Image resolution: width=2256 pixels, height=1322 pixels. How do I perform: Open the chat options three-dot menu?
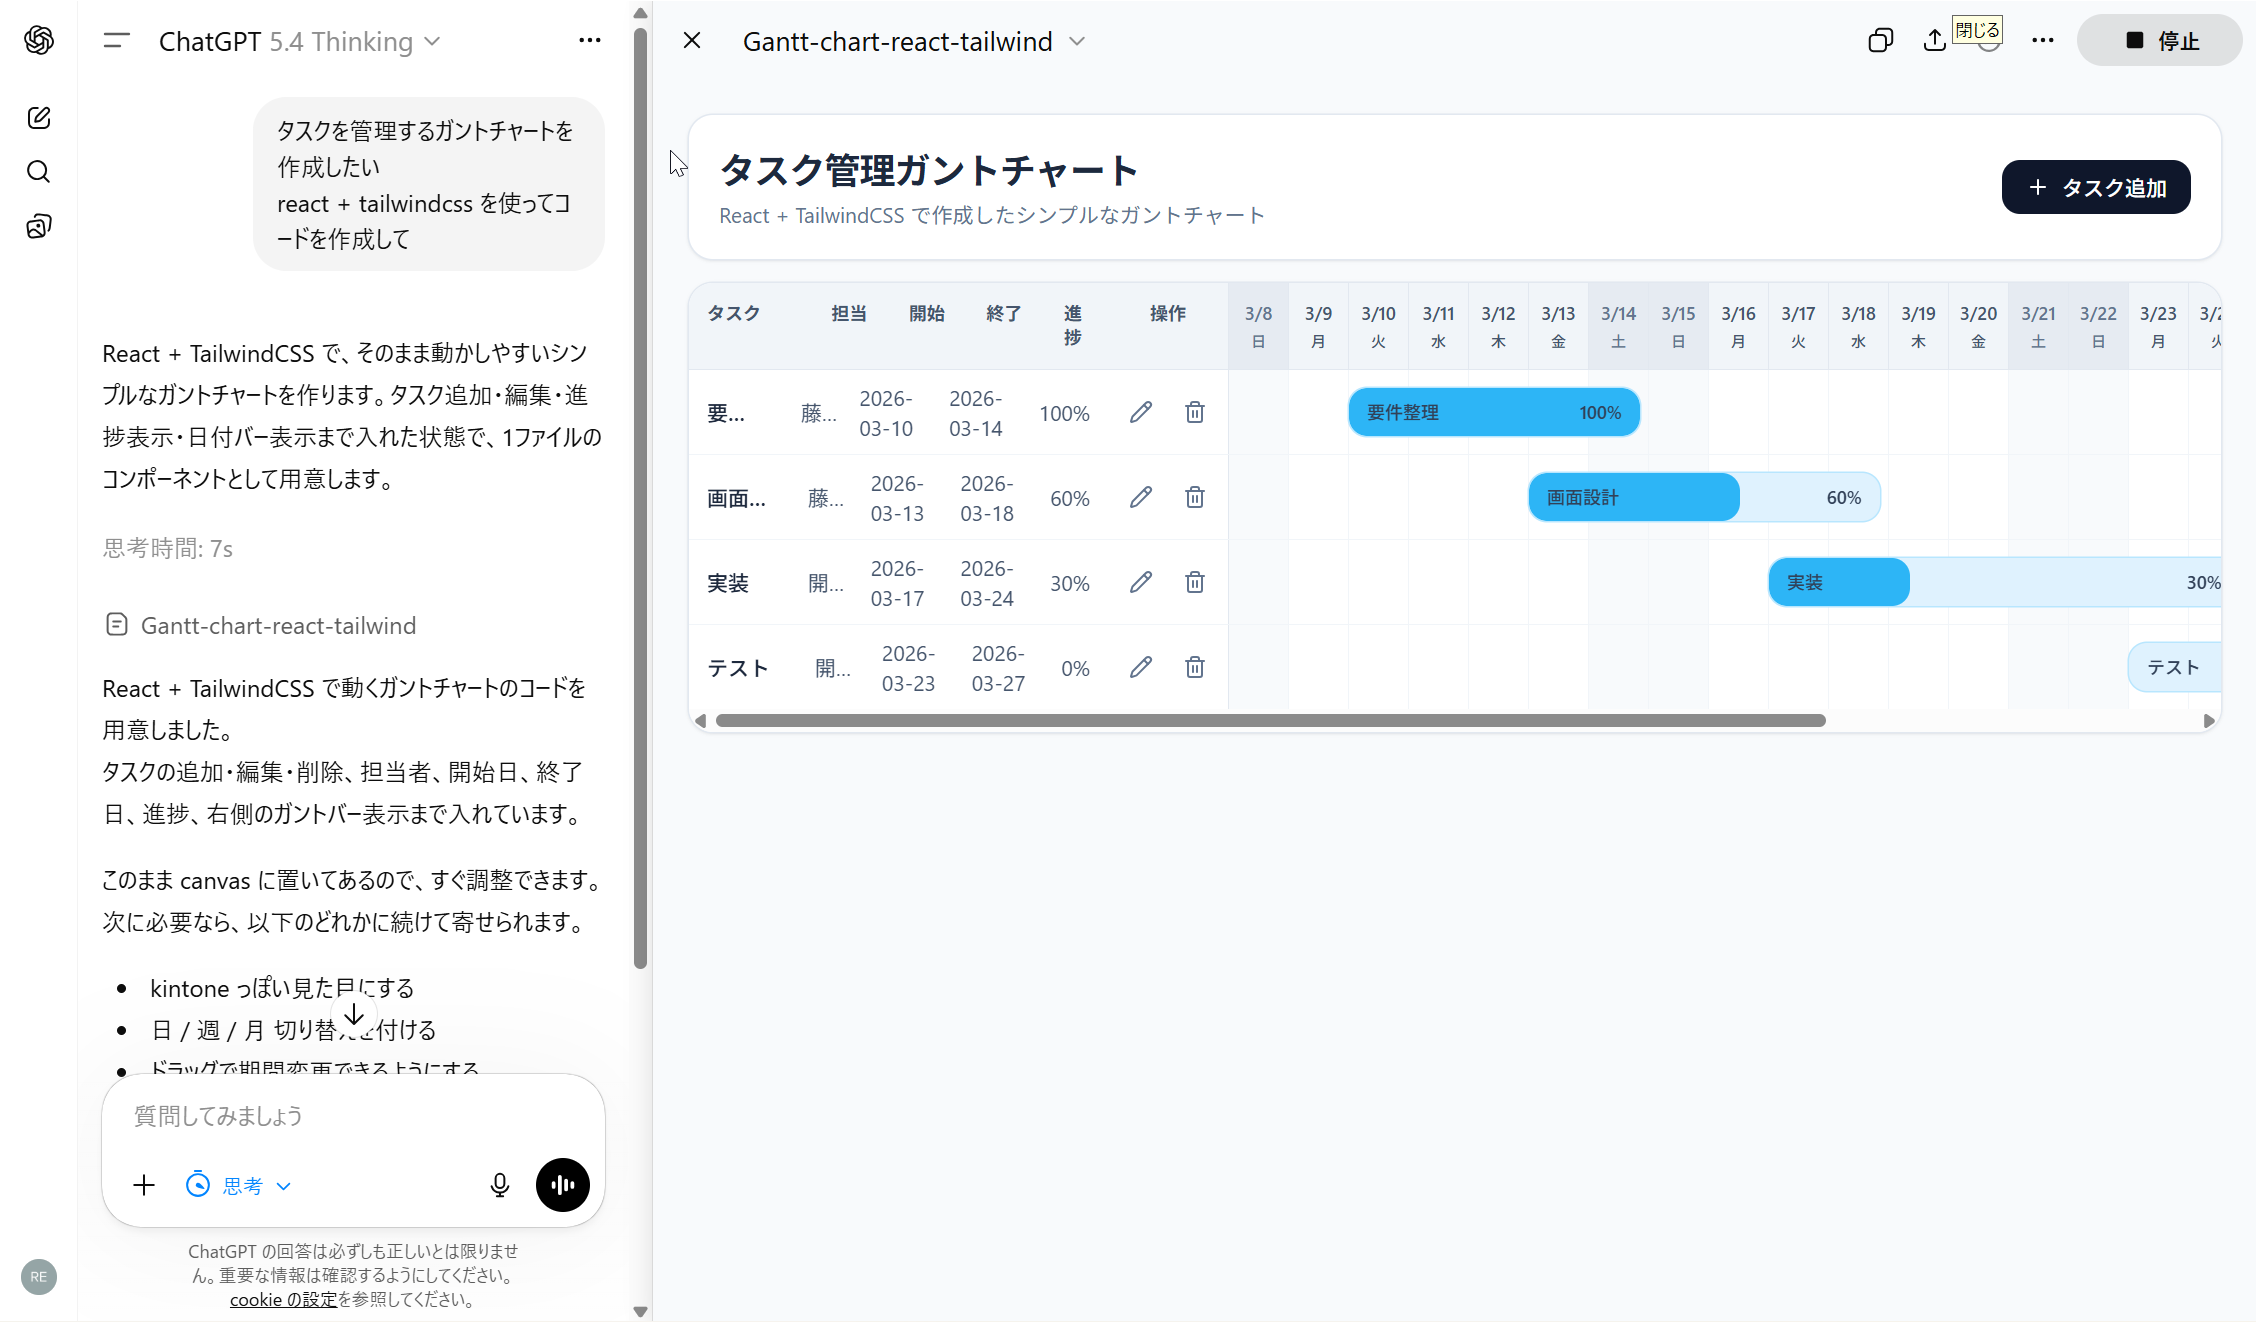point(590,41)
